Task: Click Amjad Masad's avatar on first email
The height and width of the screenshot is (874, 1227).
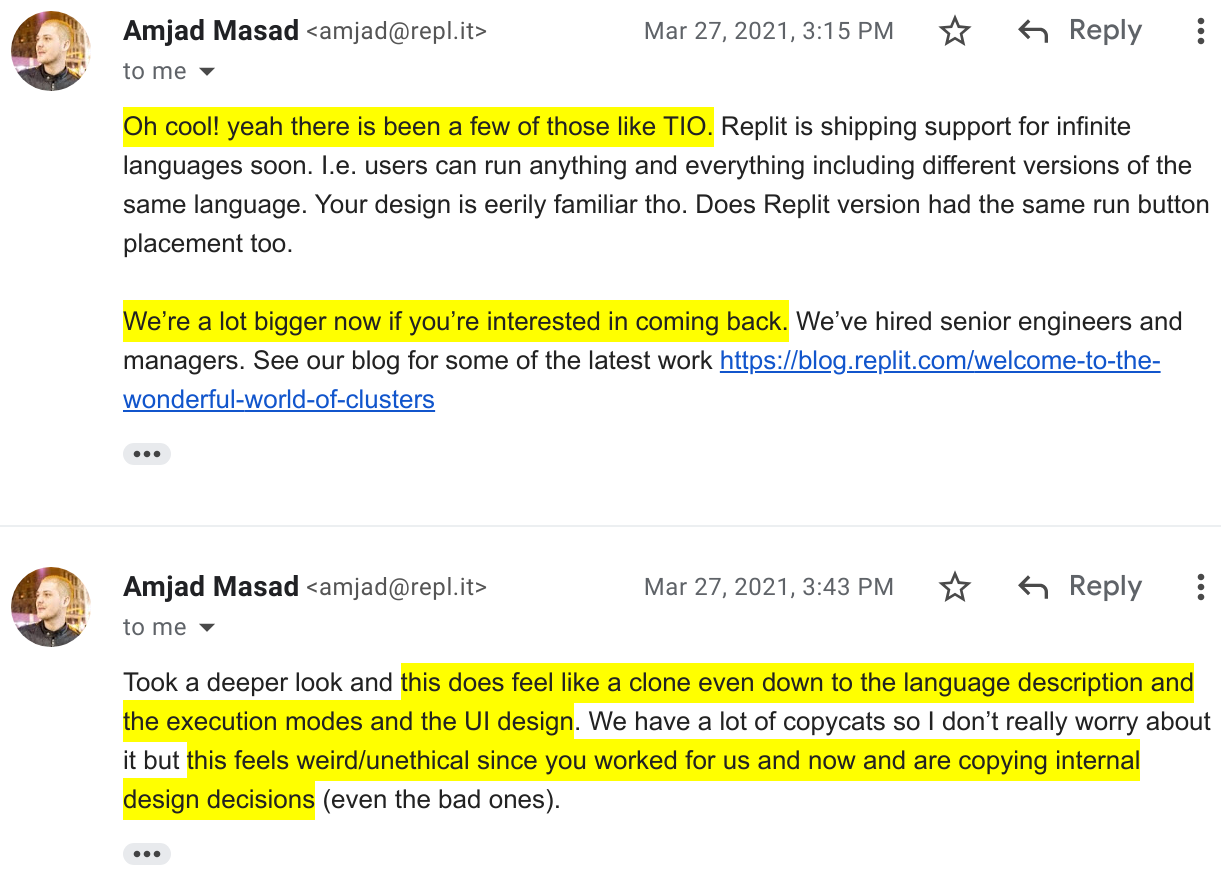Action: click(51, 51)
